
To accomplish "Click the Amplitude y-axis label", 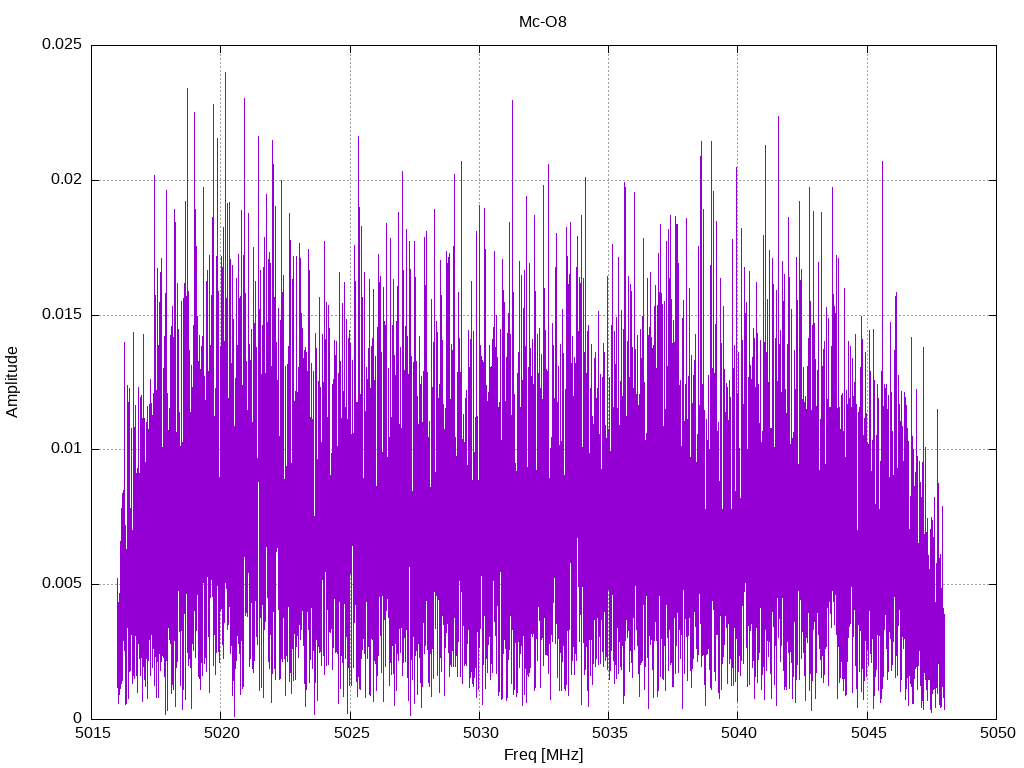I will point(12,382).
